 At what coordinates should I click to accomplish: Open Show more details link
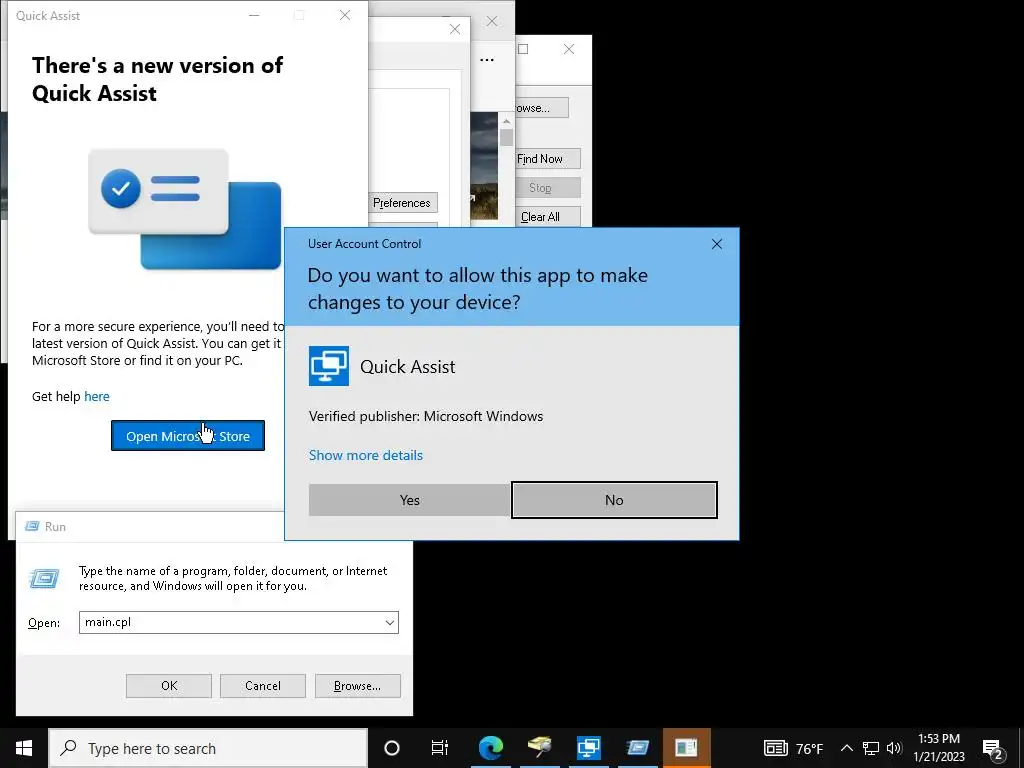366,455
